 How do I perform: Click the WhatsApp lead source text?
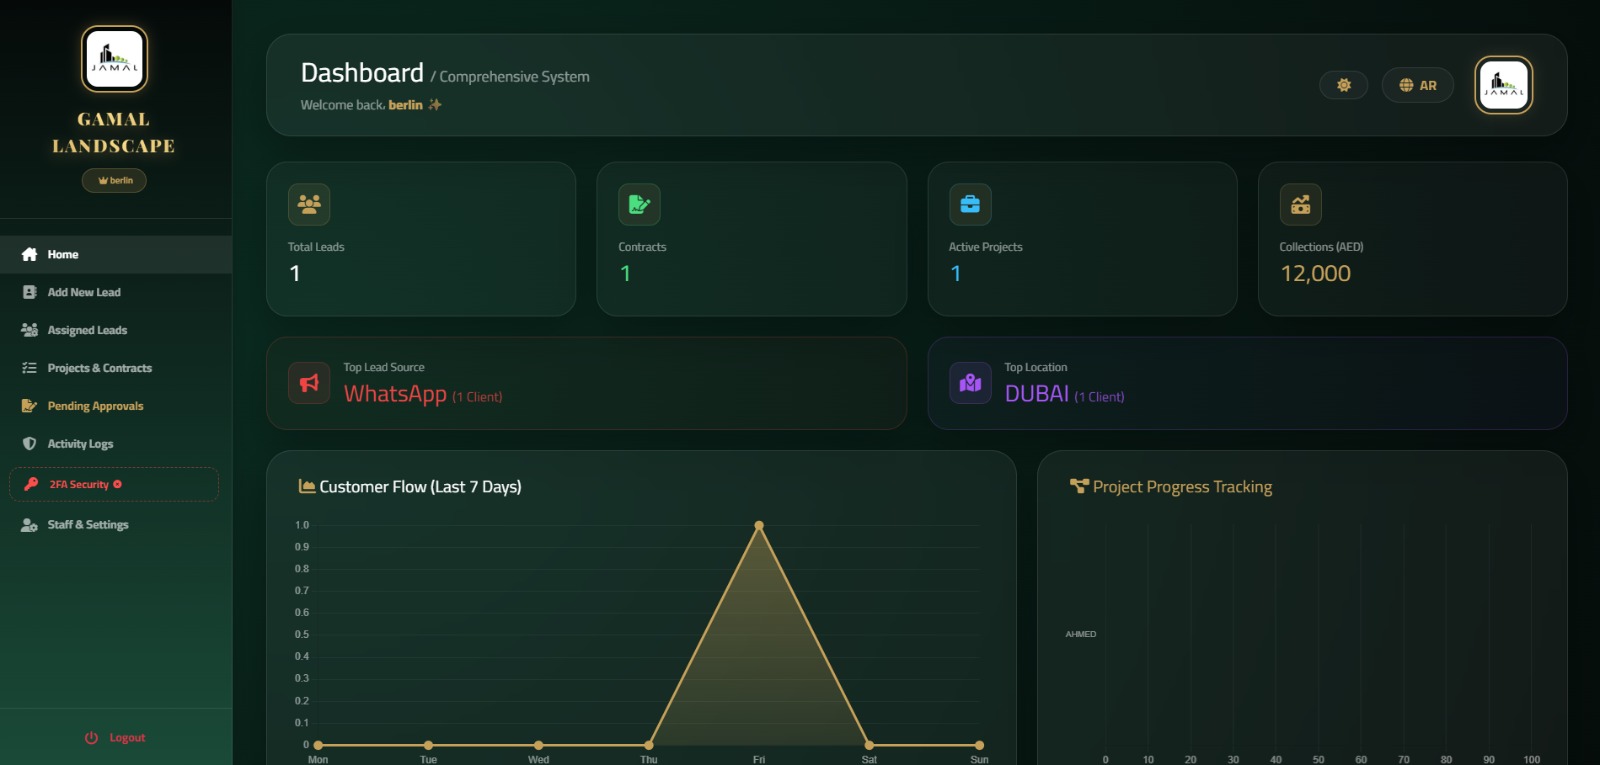coord(395,394)
